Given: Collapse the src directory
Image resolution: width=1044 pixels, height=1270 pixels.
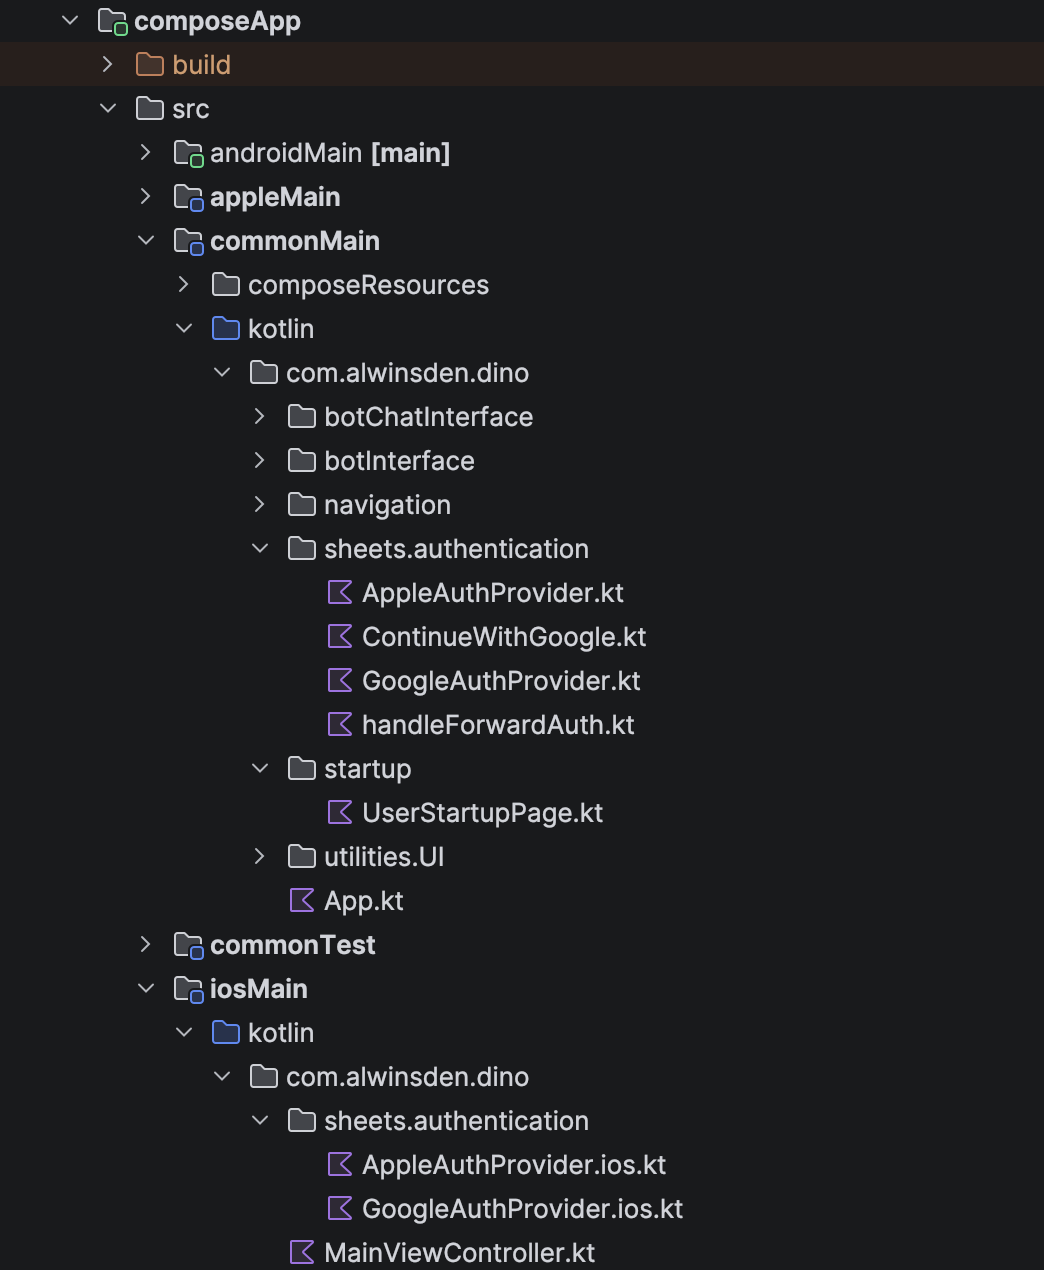Looking at the screenshot, I should pos(107,108).
